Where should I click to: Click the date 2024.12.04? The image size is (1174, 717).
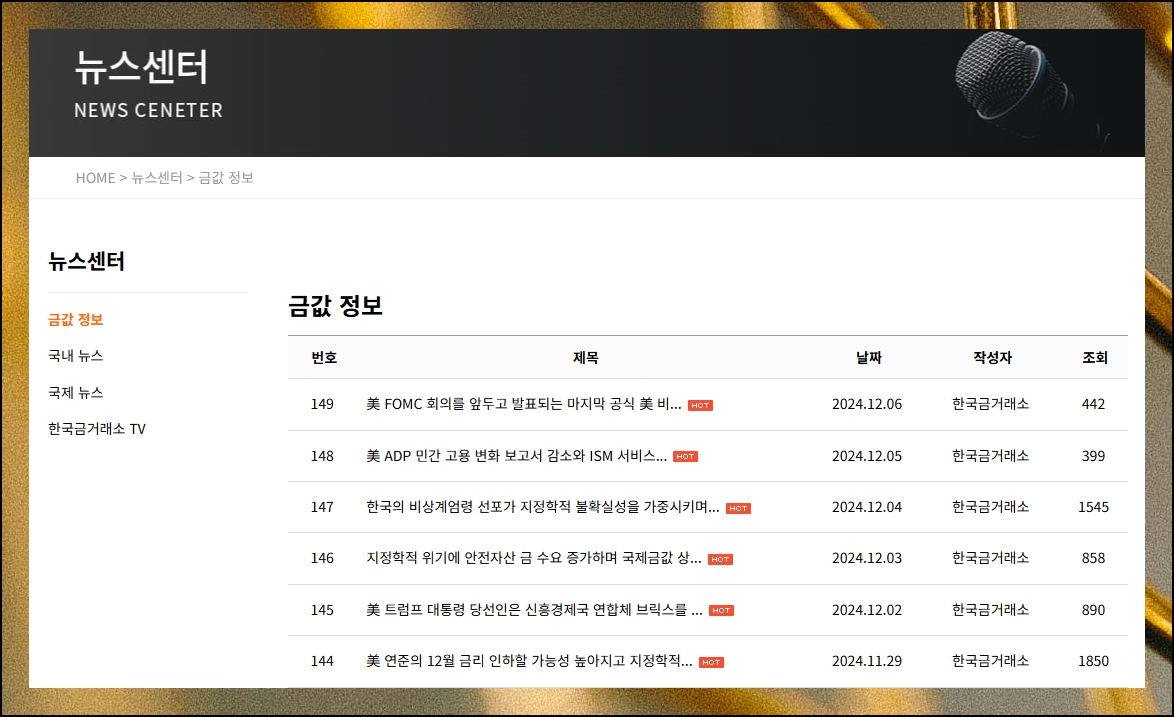click(867, 507)
